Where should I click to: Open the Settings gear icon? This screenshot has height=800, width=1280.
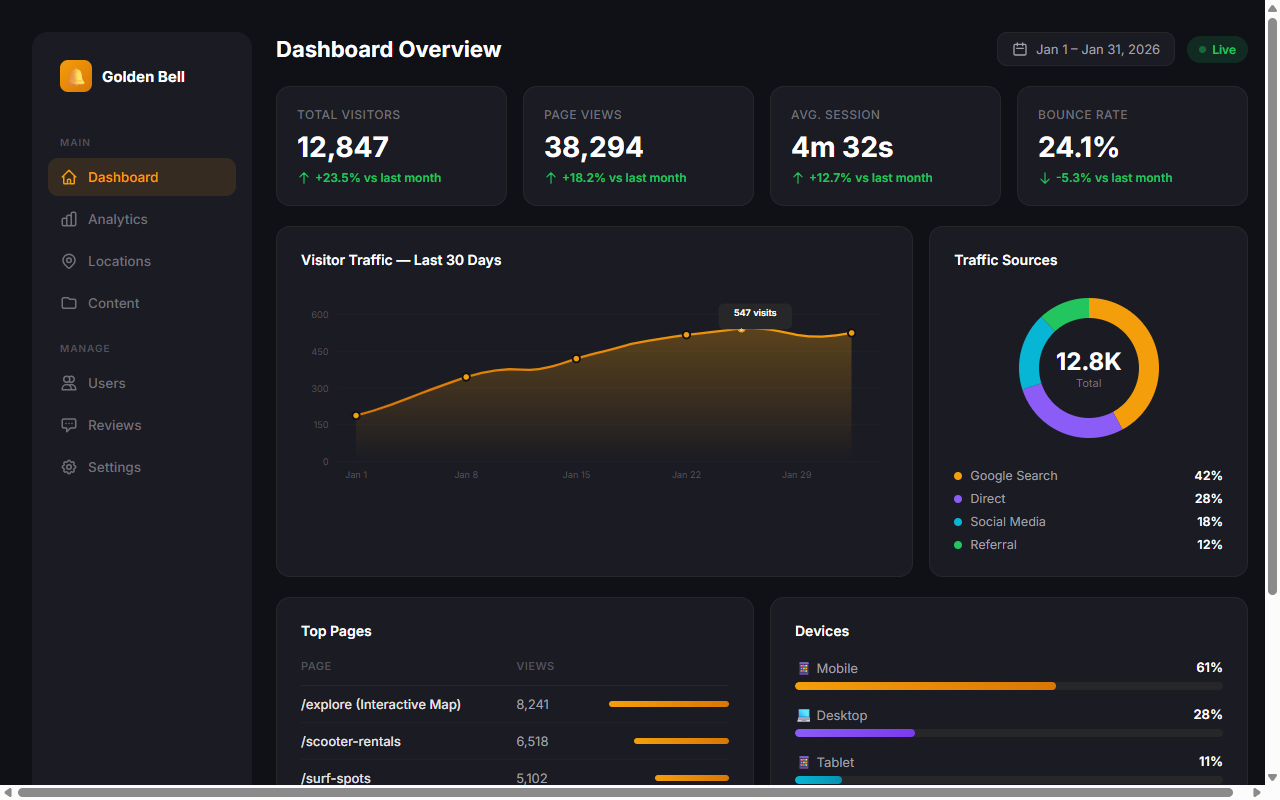coord(68,467)
